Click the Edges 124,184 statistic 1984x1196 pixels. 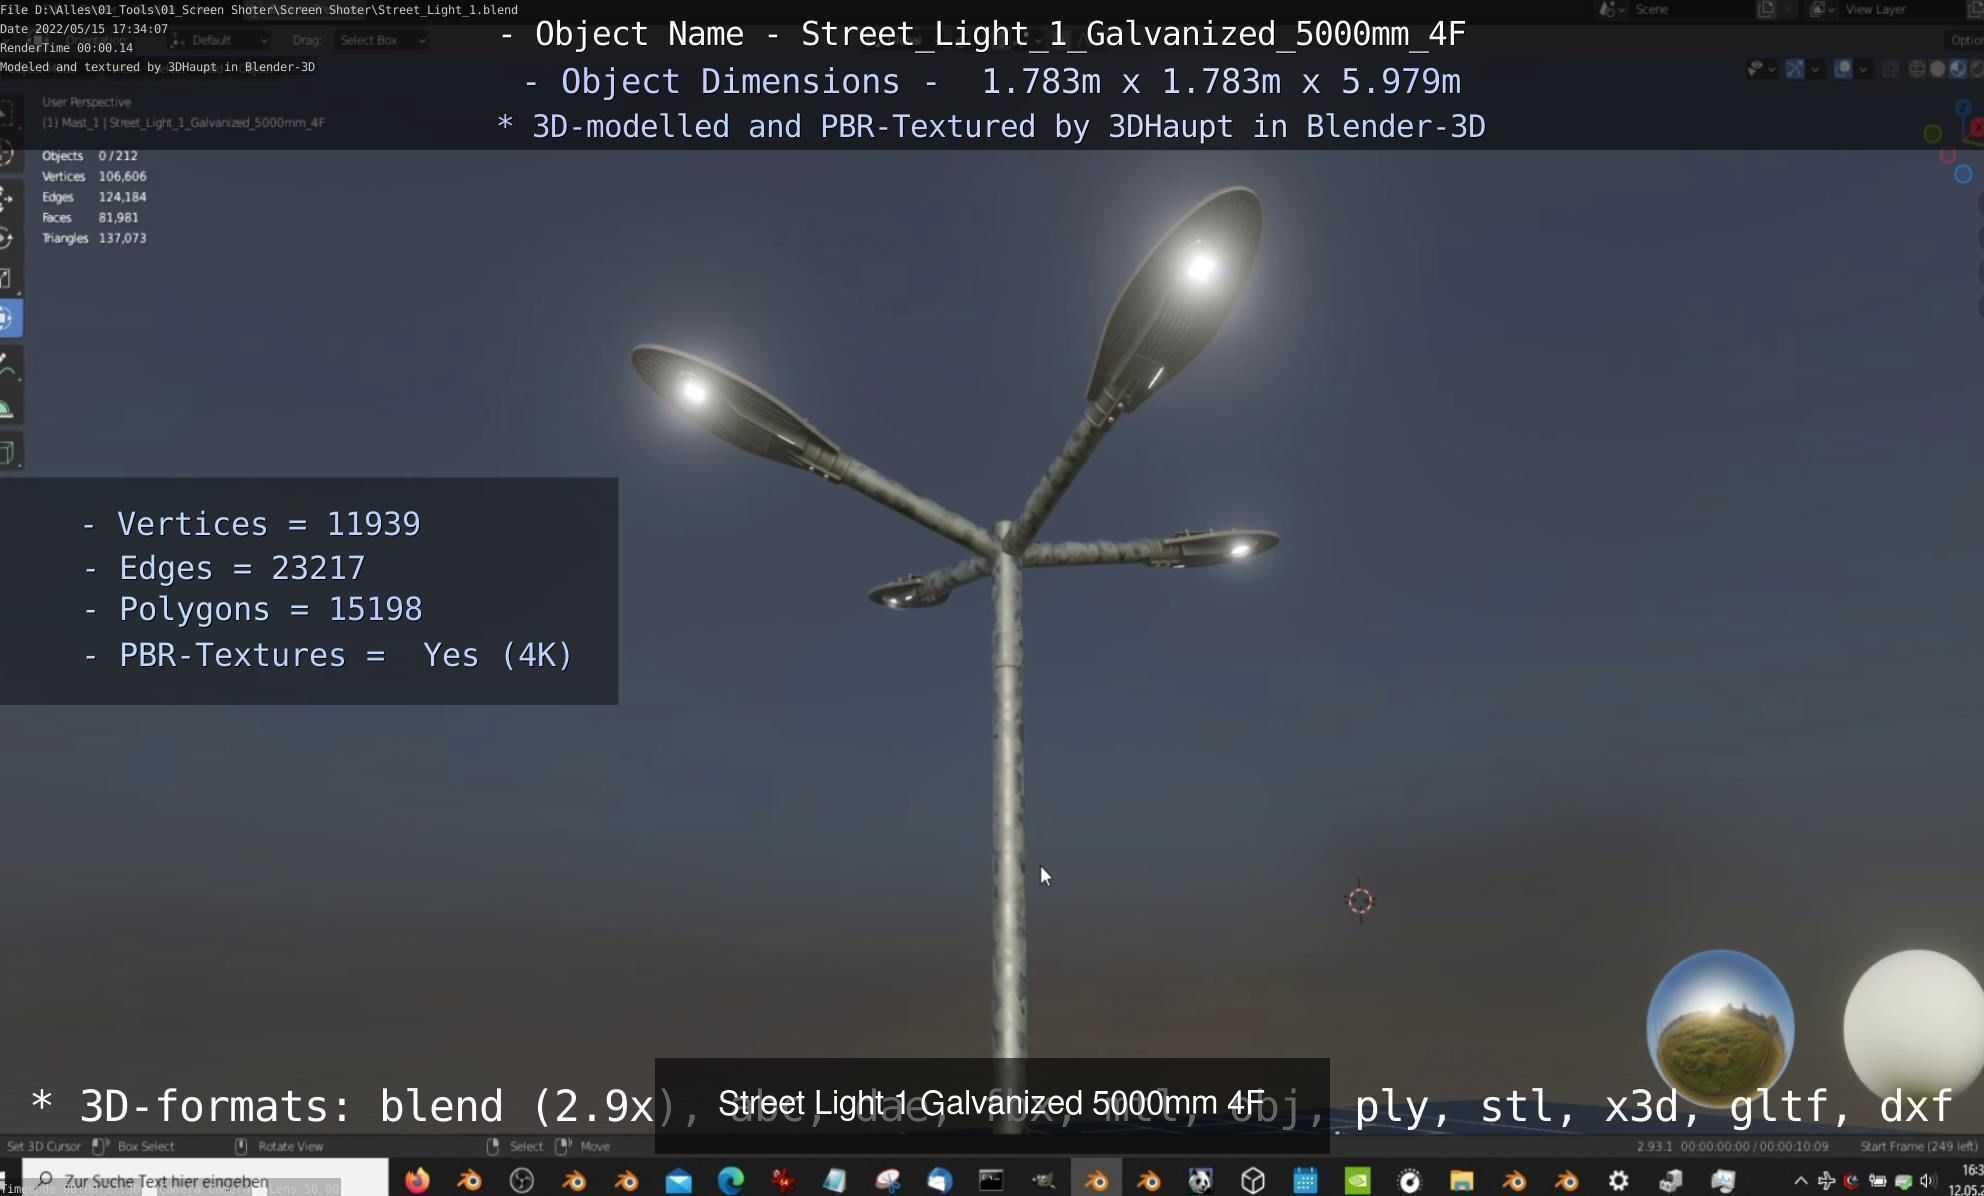pyautogui.click(x=94, y=197)
